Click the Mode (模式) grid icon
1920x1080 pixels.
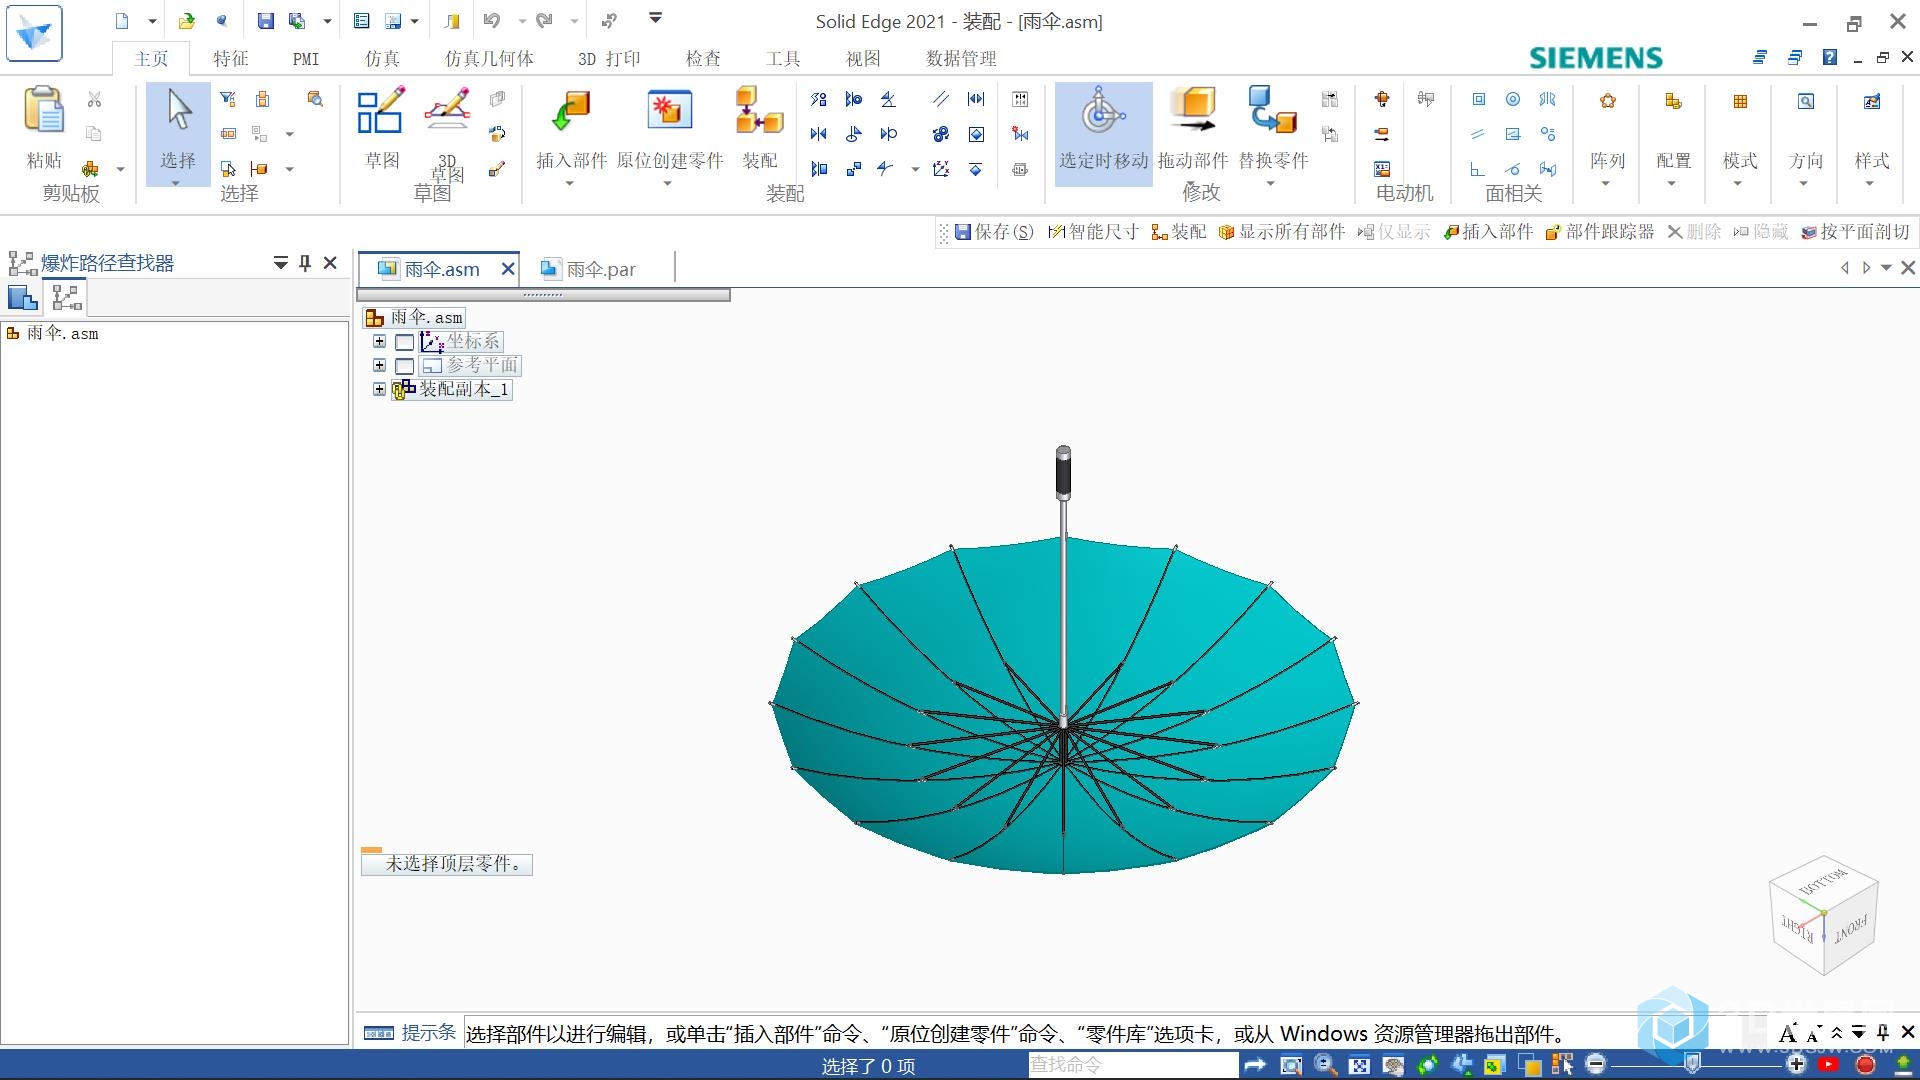coord(1740,101)
